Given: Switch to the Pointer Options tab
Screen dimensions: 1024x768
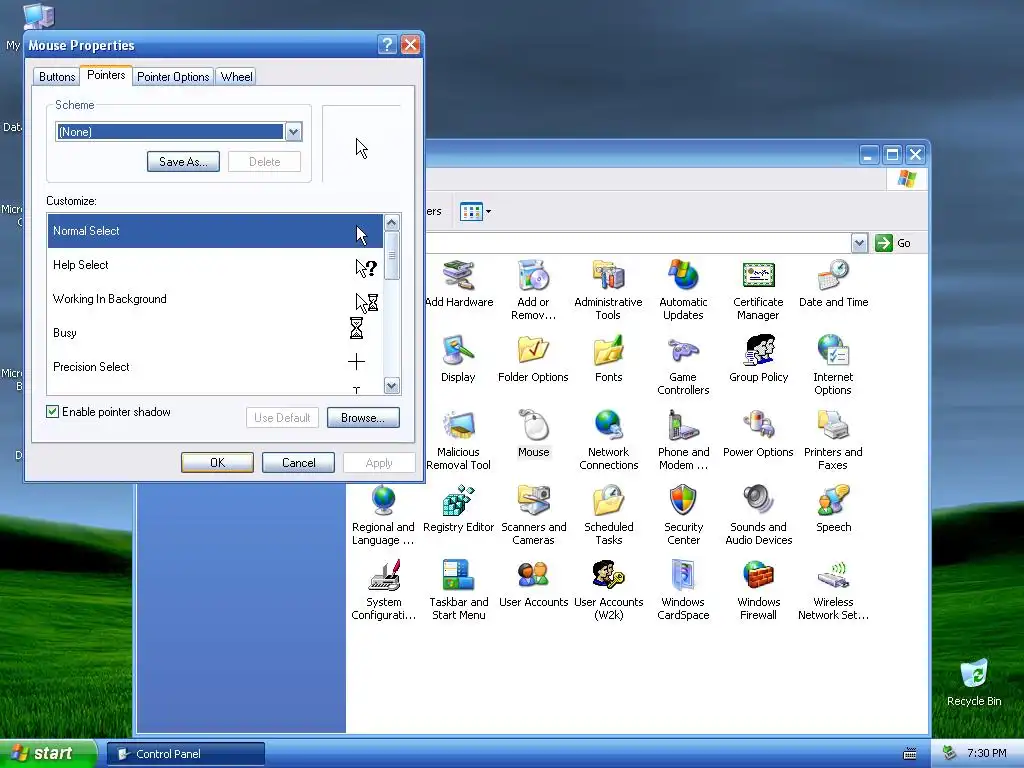Looking at the screenshot, I should (x=173, y=76).
